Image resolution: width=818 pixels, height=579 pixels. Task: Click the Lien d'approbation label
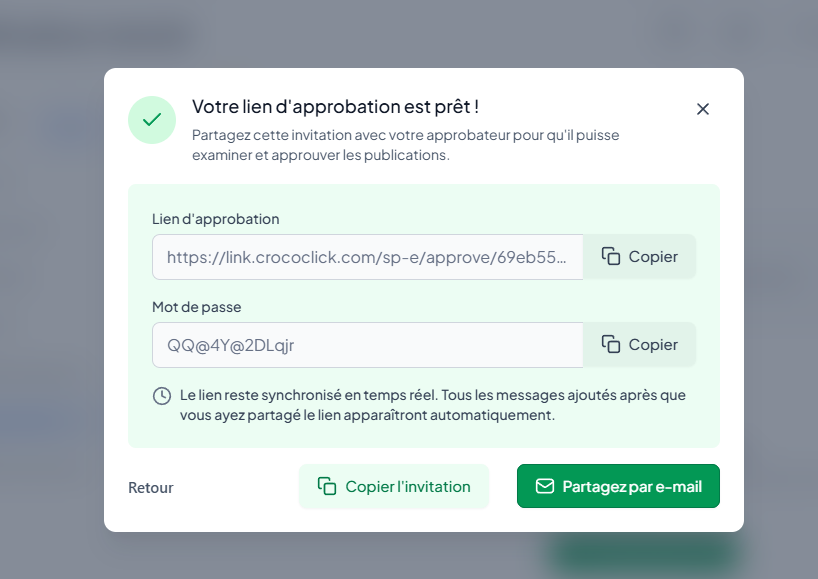tap(215, 219)
